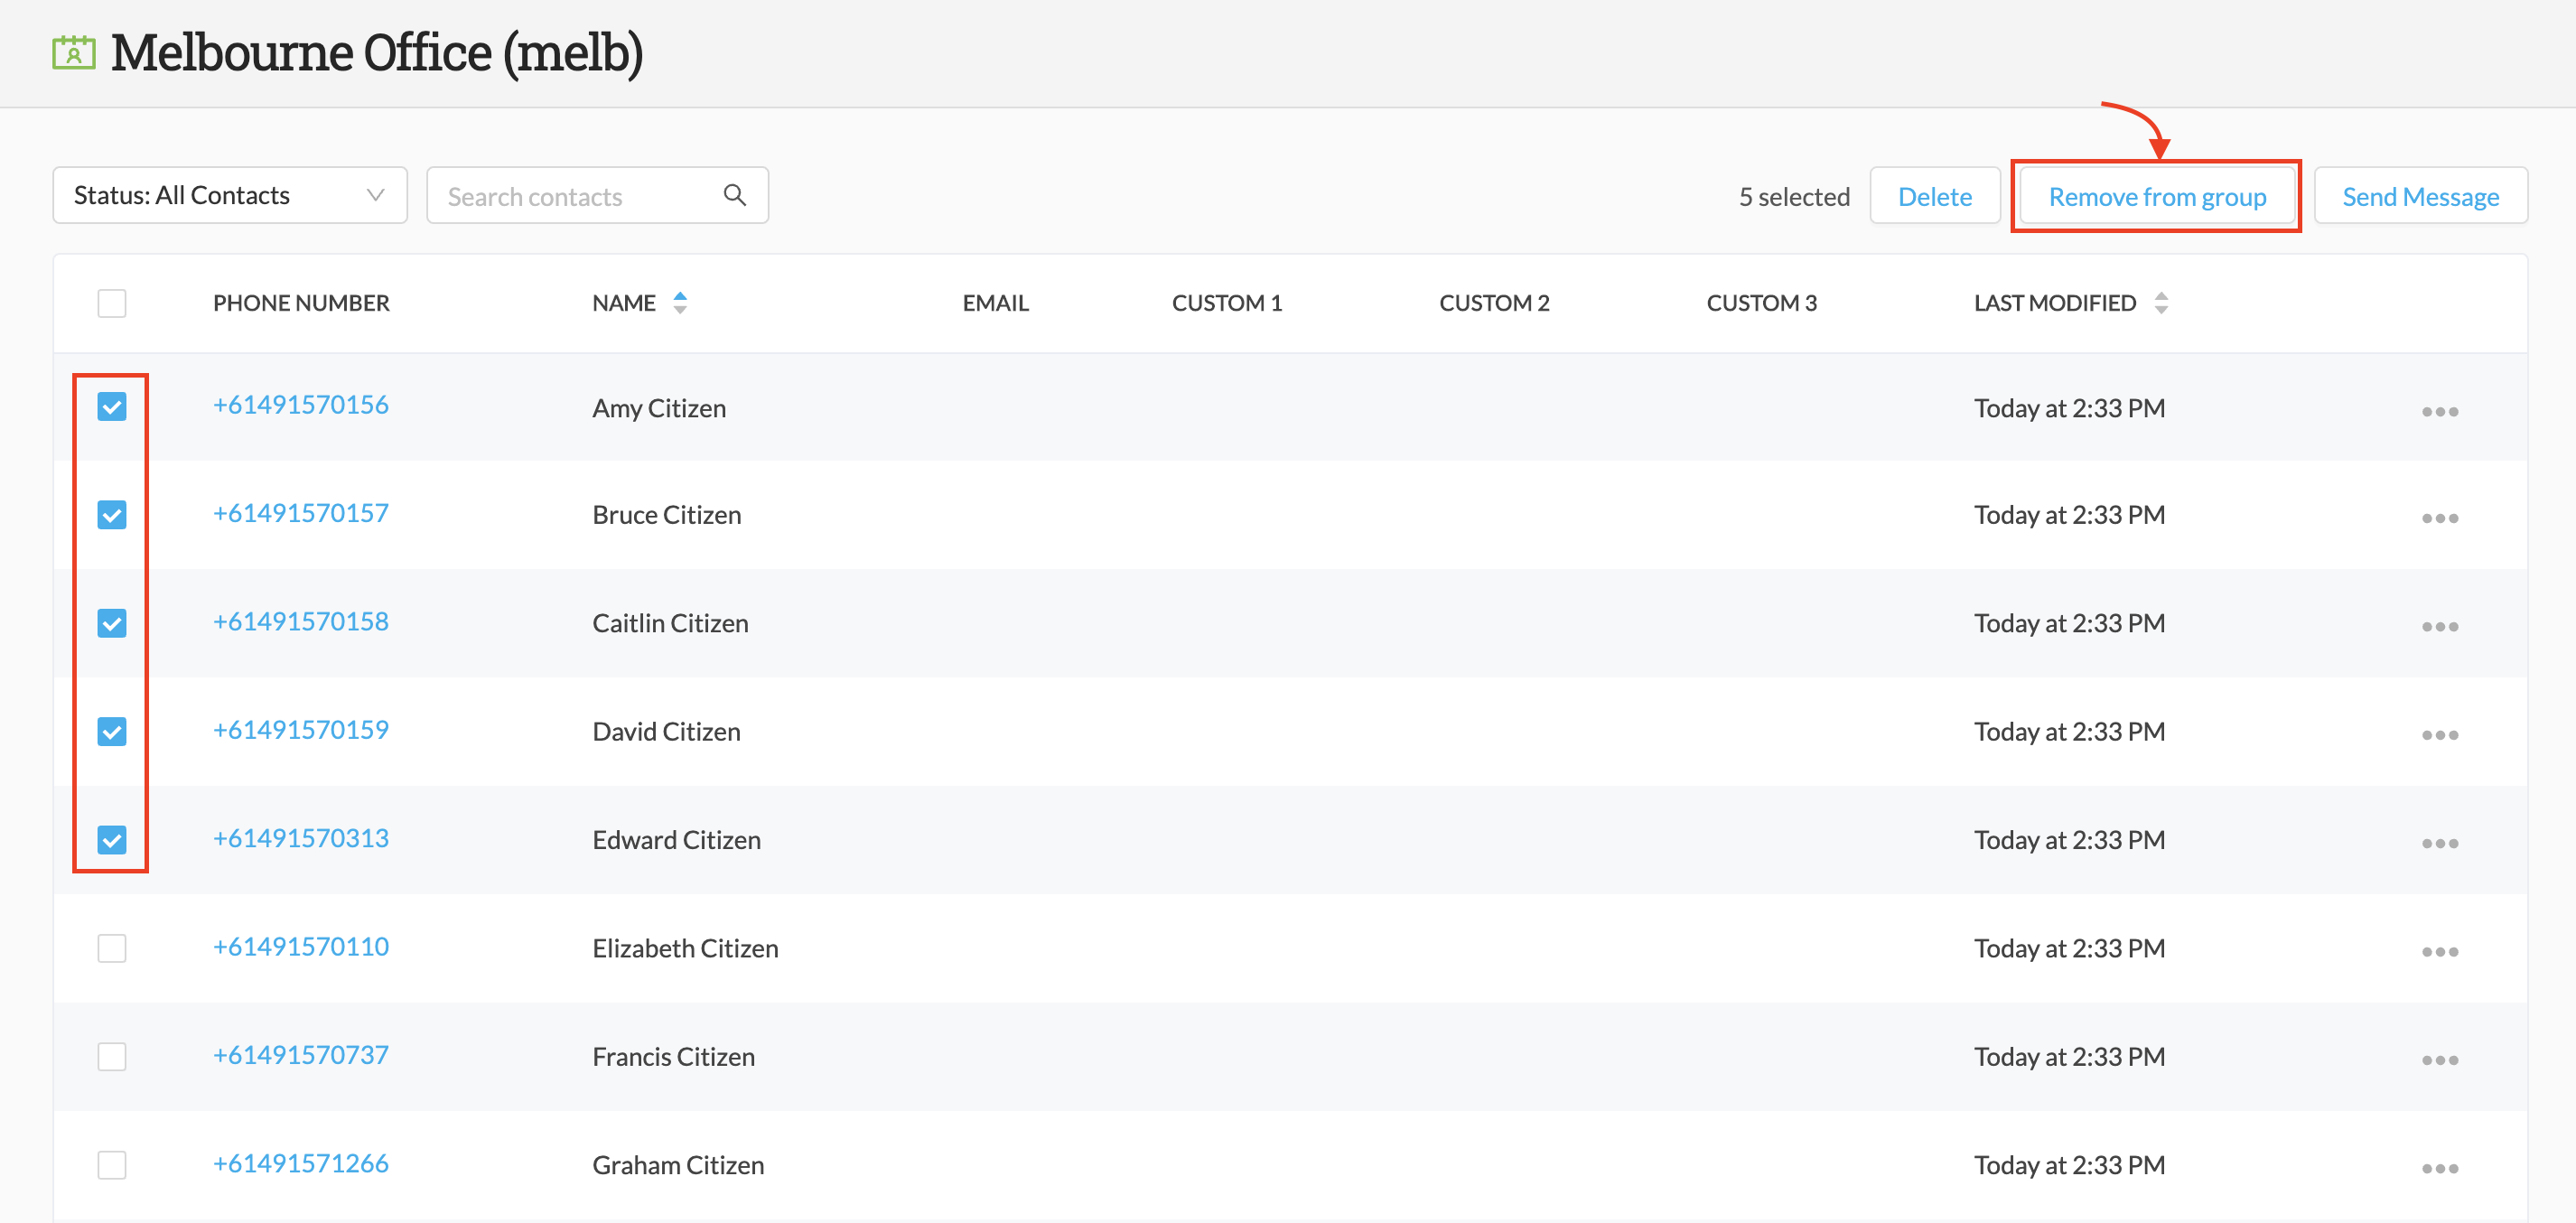The image size is (2576, 1223).
Task: Sort by Last Modified using its sort arrows
Action: [x=2161, y=302]
